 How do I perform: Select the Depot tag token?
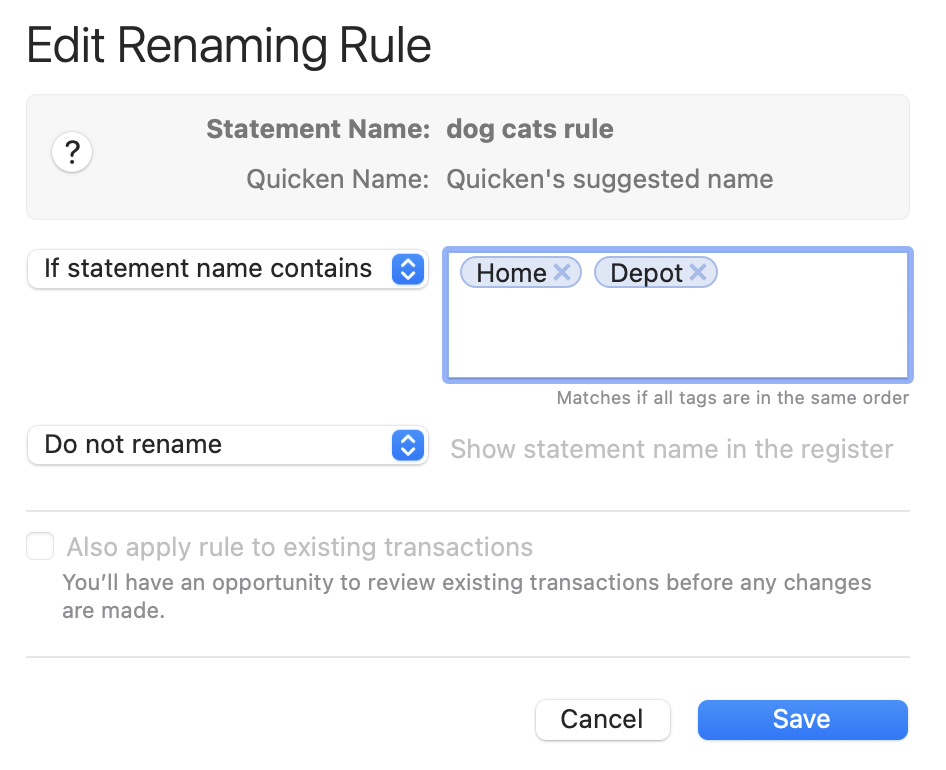(x=655, y=273)
